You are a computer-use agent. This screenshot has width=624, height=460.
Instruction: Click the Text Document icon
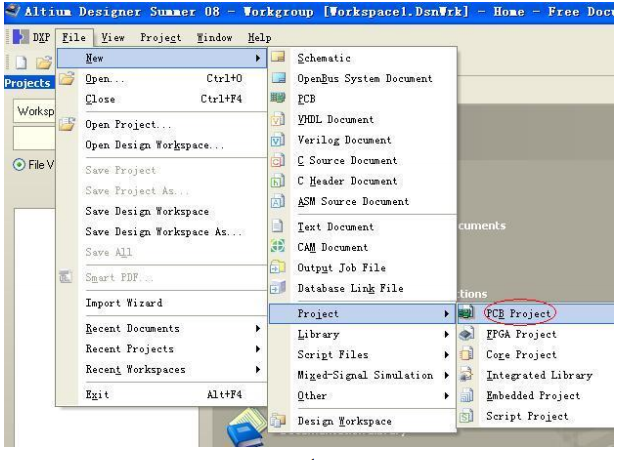click(x=277, y=226)
